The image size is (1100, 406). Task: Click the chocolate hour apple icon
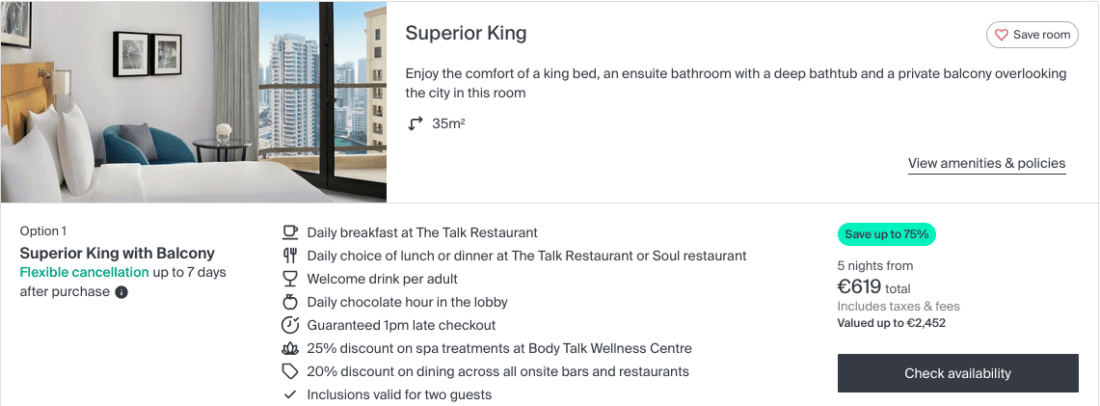pos(290,302)
